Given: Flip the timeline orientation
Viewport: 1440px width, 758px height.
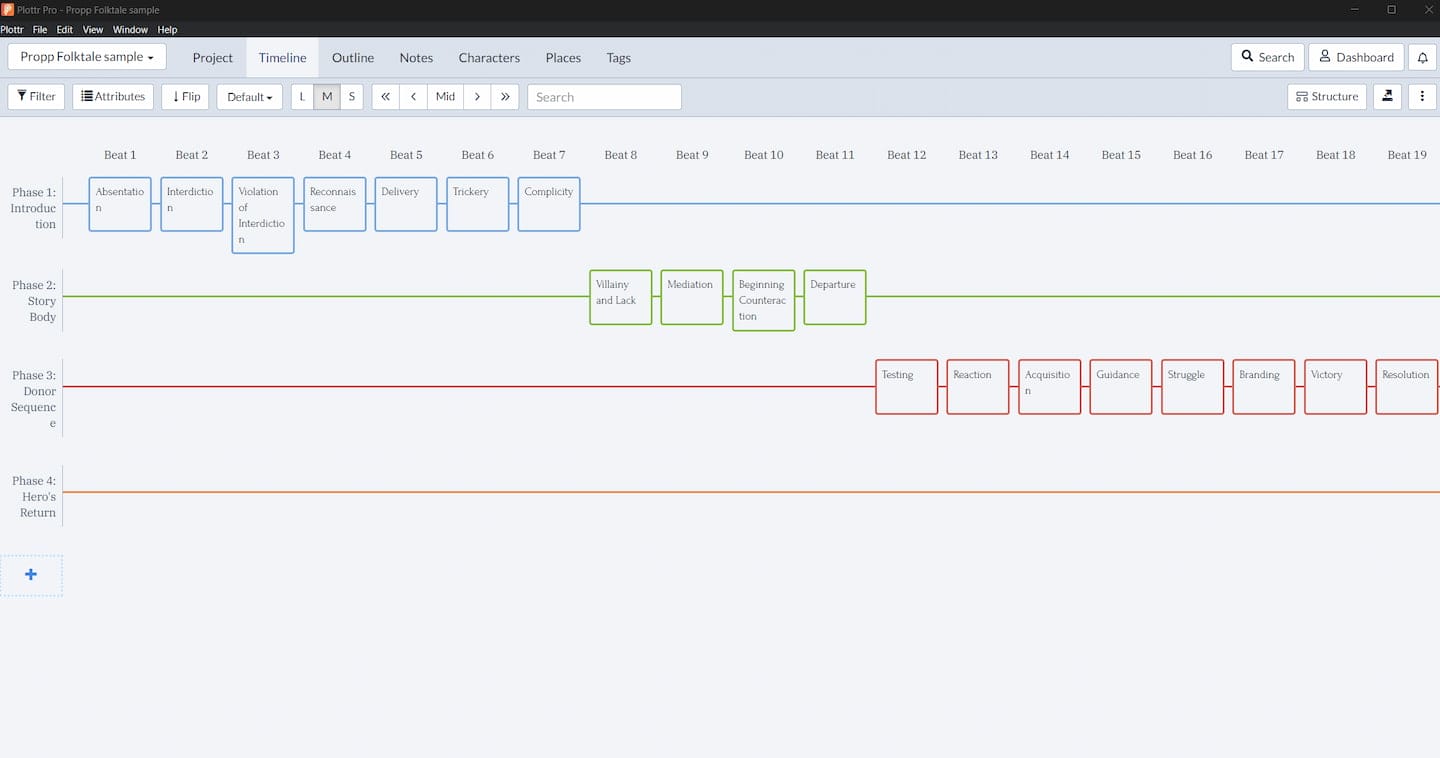Looking at the screenshot, I should 184,96.
